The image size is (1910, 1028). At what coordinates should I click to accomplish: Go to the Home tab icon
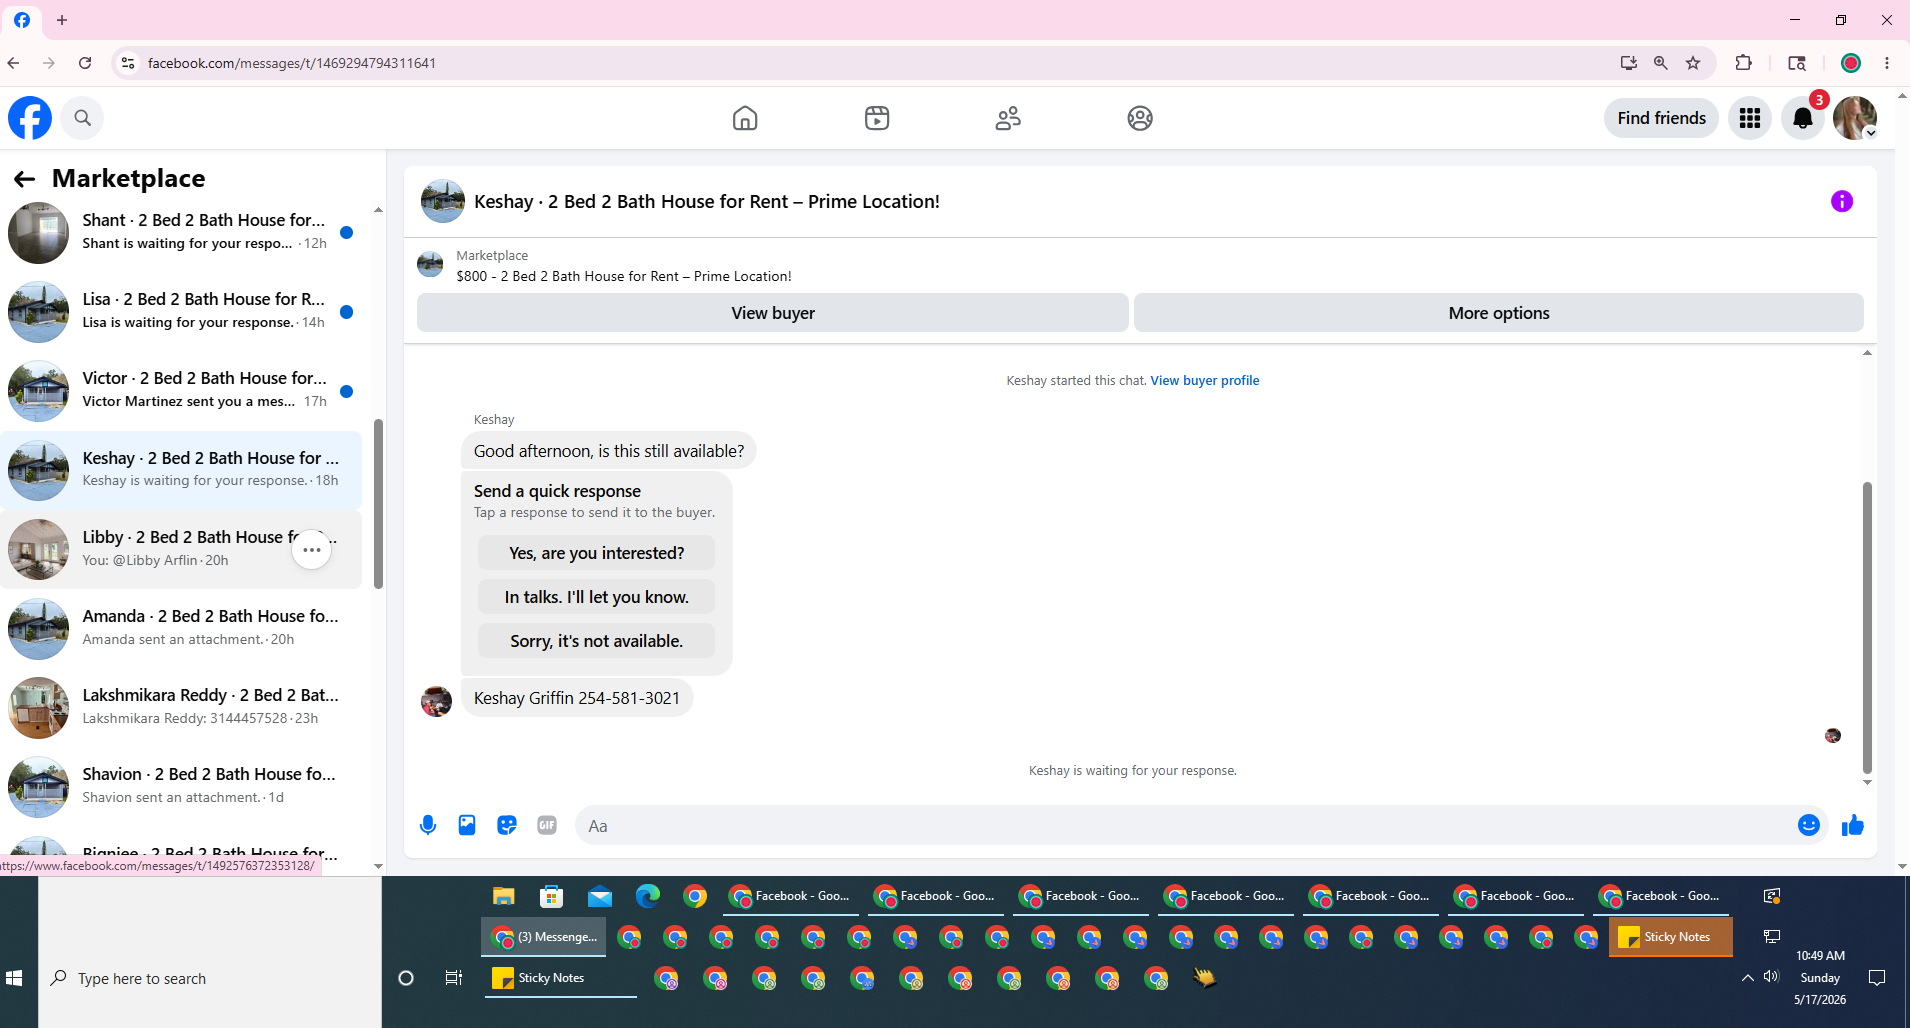point(745,118)
